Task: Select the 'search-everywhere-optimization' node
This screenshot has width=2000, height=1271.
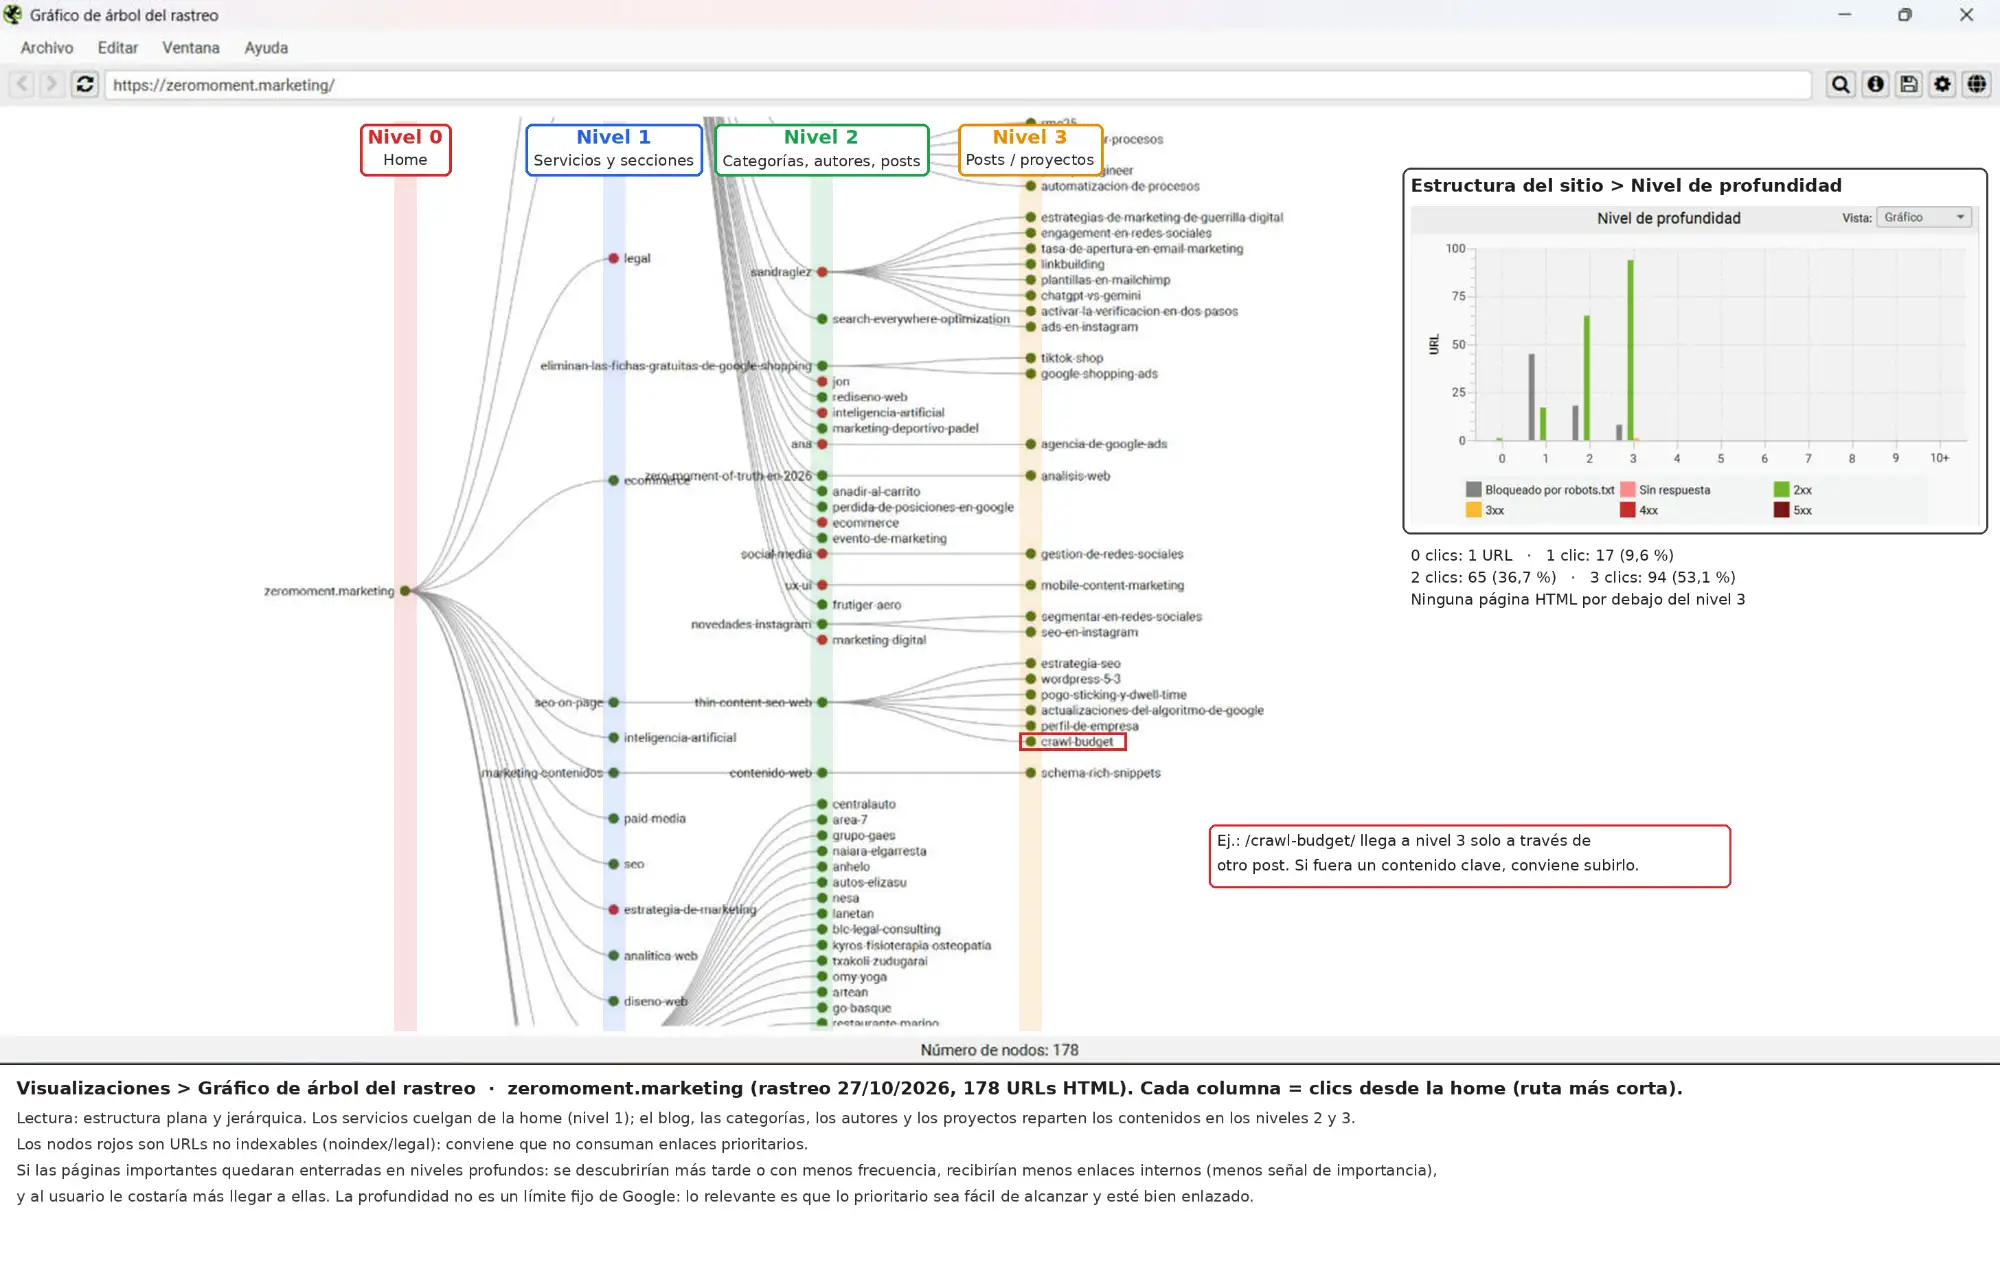Action: click(822, 319)
